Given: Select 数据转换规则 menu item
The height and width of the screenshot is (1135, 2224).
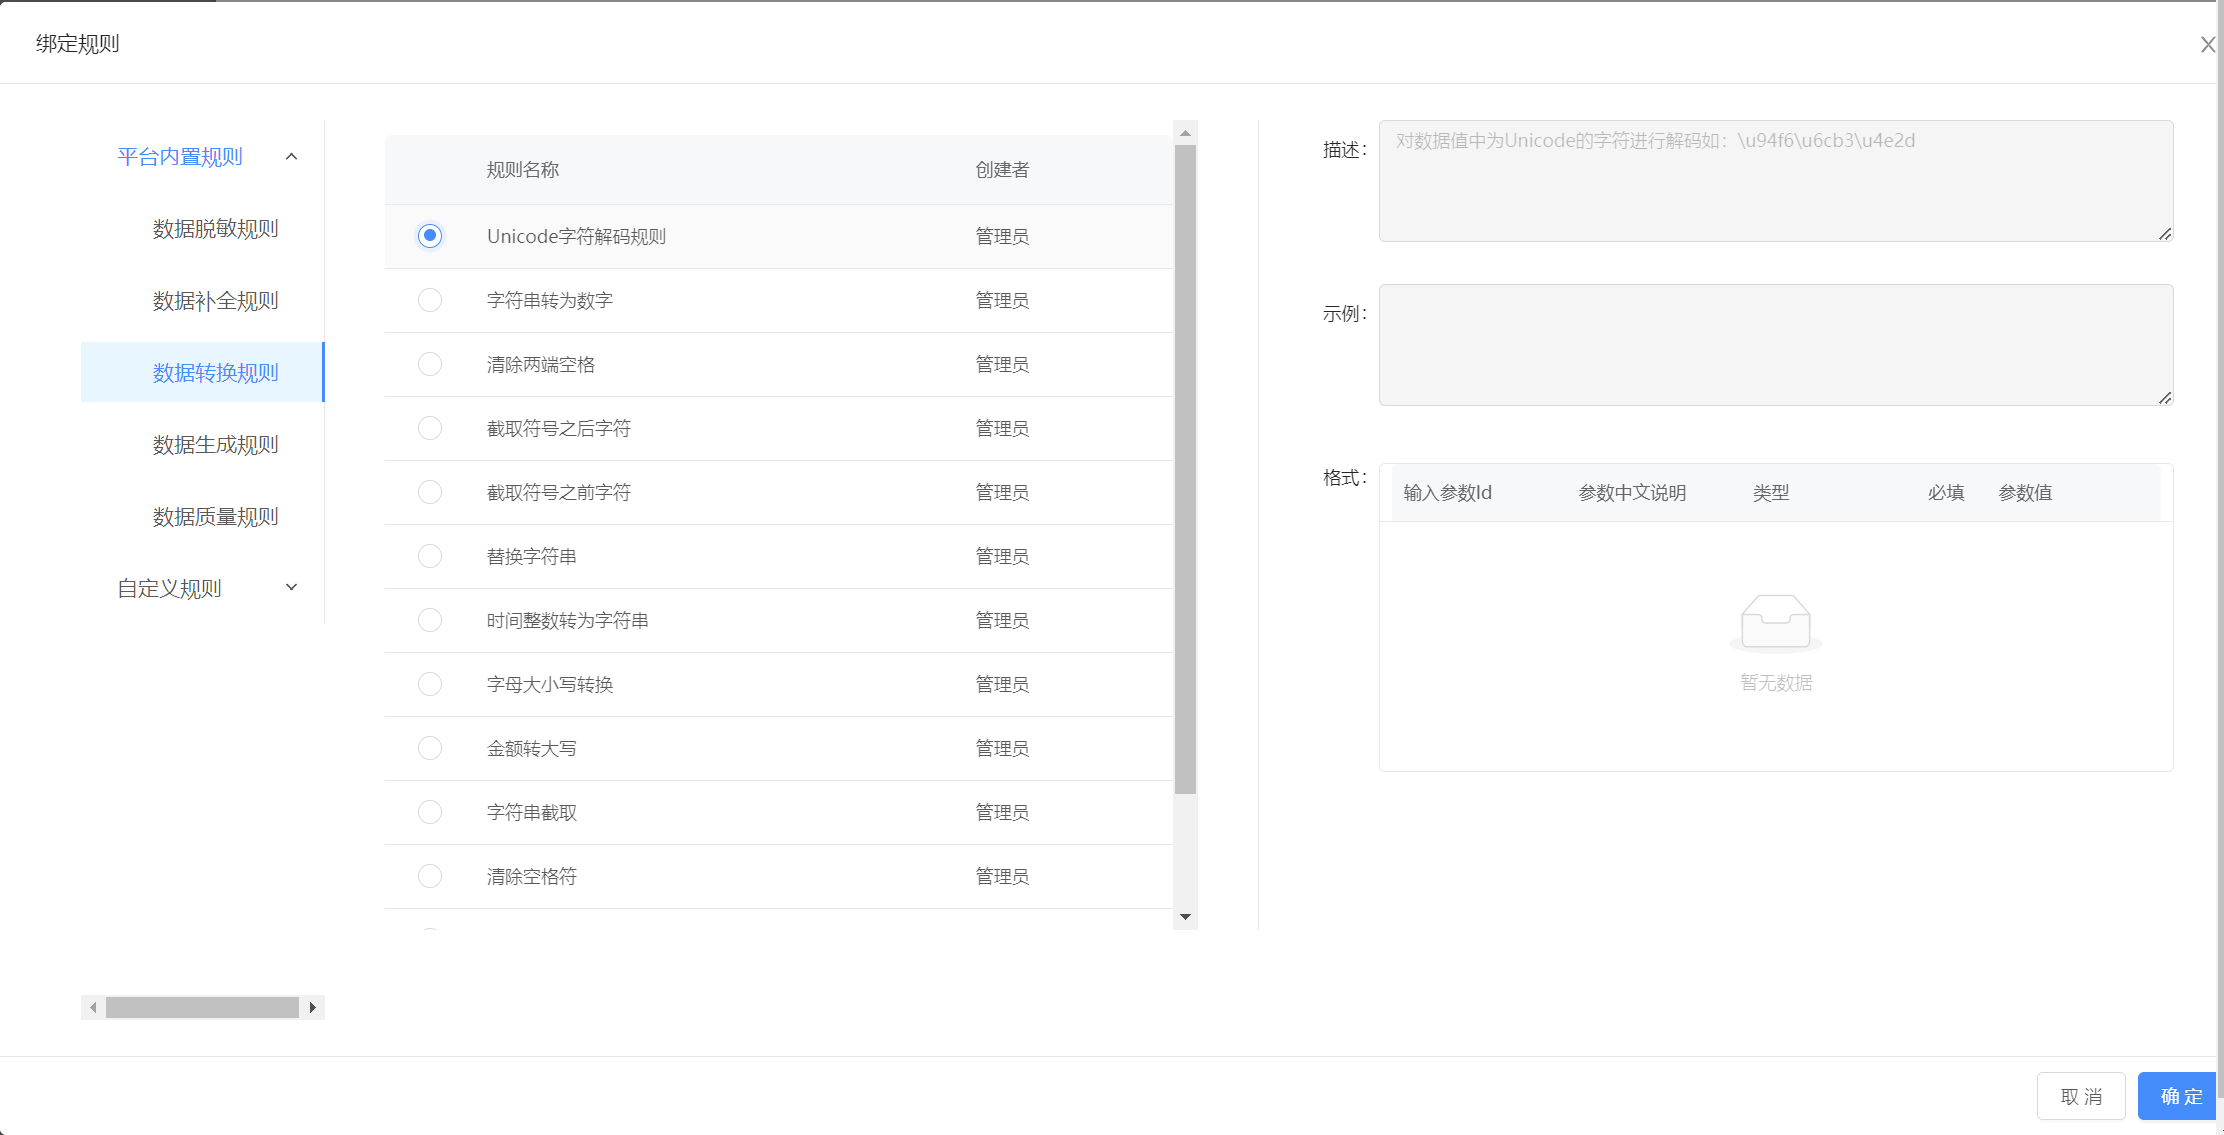Looking at the screenshot, I should pos(203,373).
